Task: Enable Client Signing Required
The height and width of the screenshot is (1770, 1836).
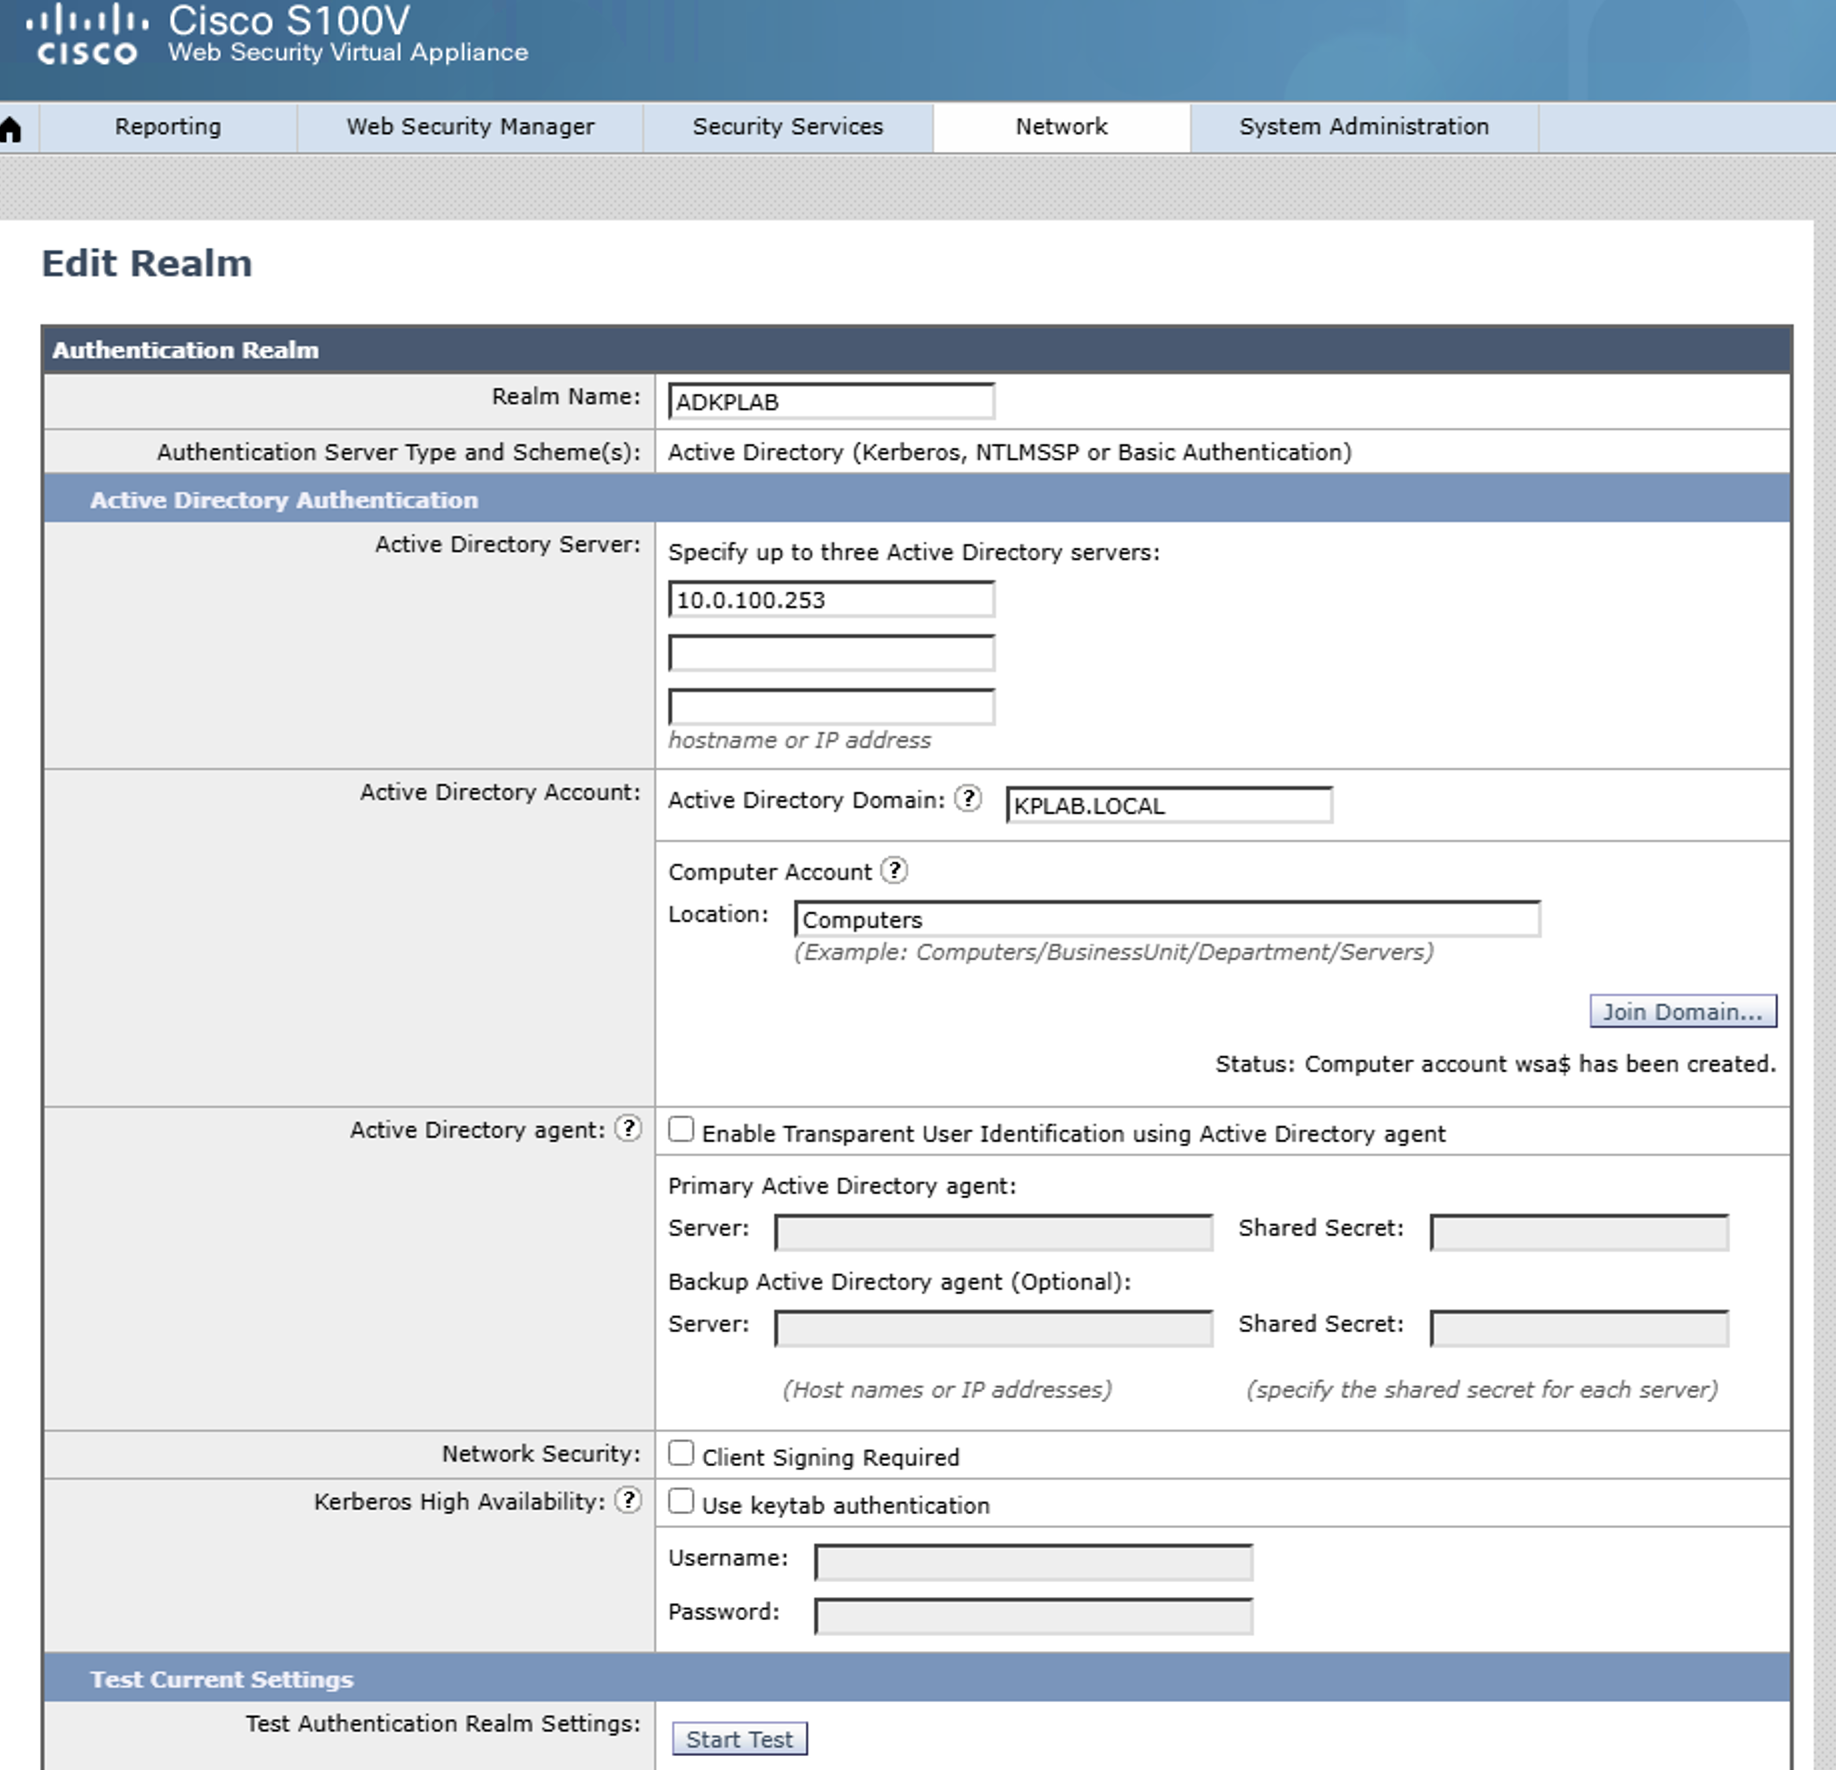Action: point(682,1452)
